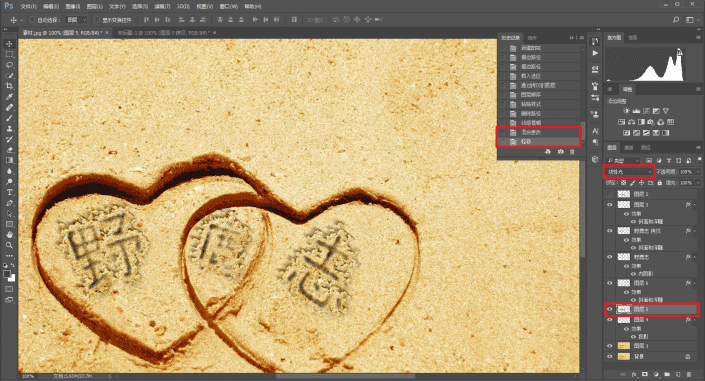
Task: Select the second-to-last history state row
Action: coord(539,132)
